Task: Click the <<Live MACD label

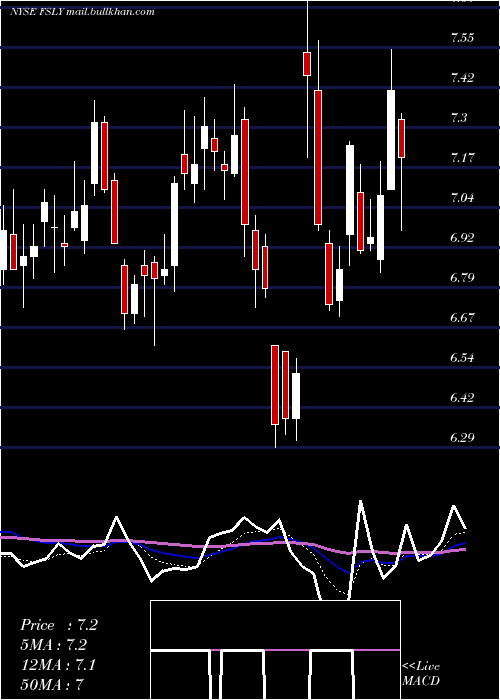Action: tap(421, 673)
